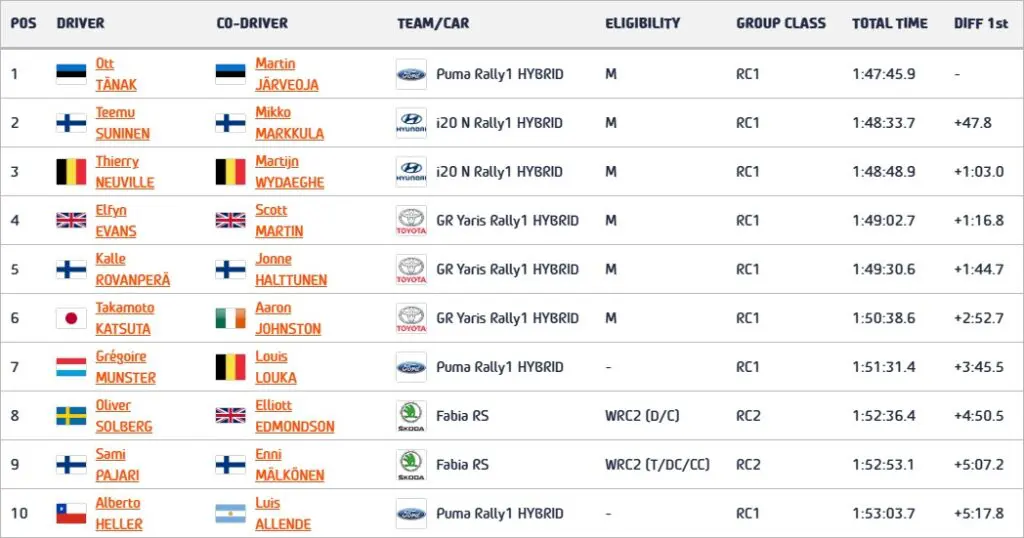Click the POS column header
This screenshot has width=1024, height=538.
click(24, 24)
